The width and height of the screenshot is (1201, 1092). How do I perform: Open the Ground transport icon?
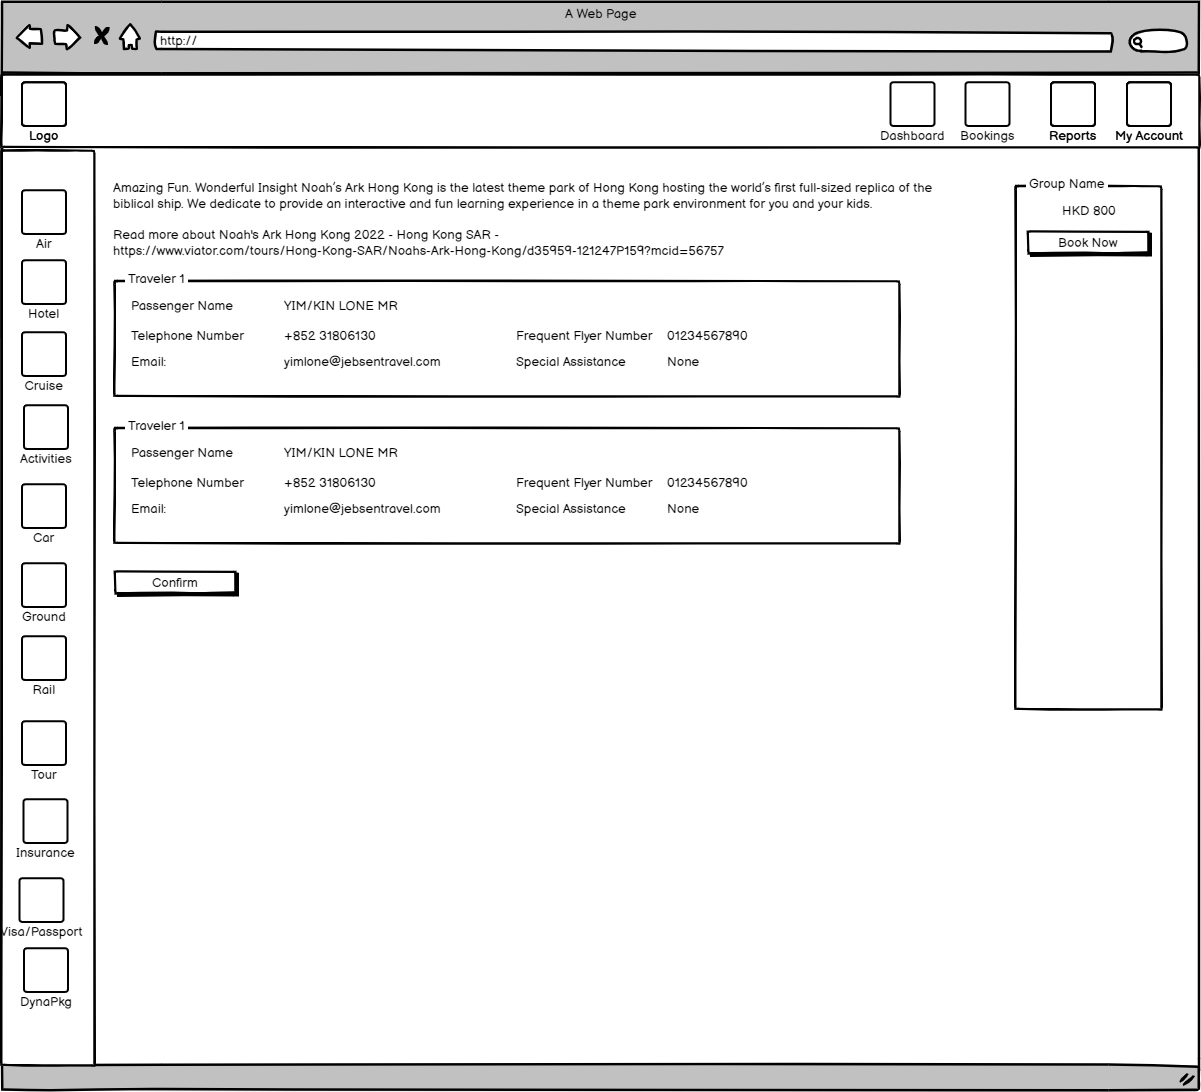coord(44,585)
